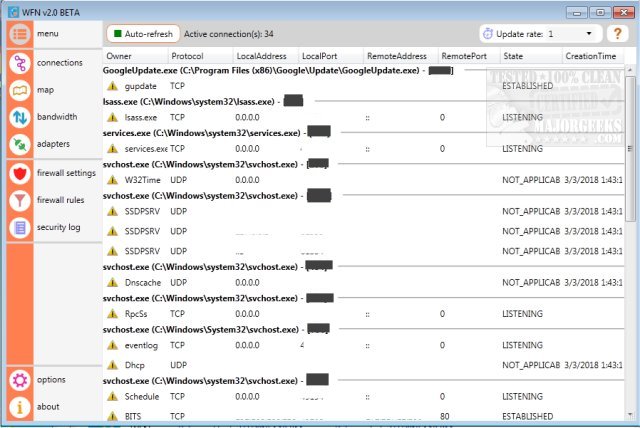
Task: Open the options label
Action: click(51, 379)
